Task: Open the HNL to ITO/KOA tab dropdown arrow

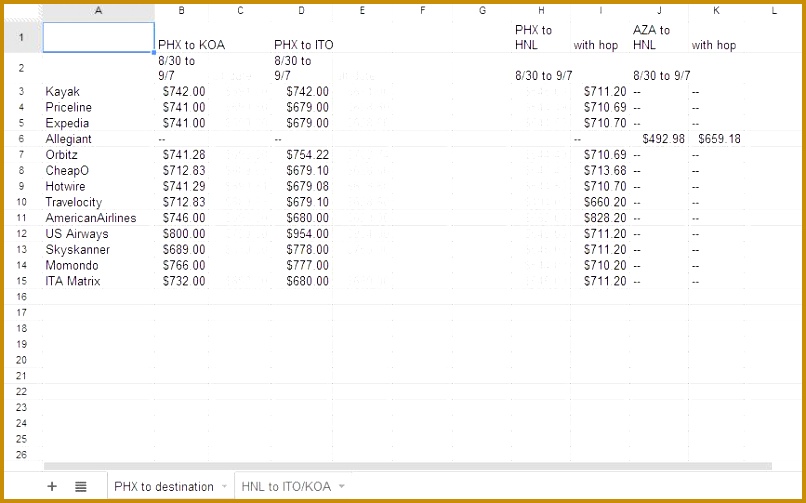Action: point(342,486)
